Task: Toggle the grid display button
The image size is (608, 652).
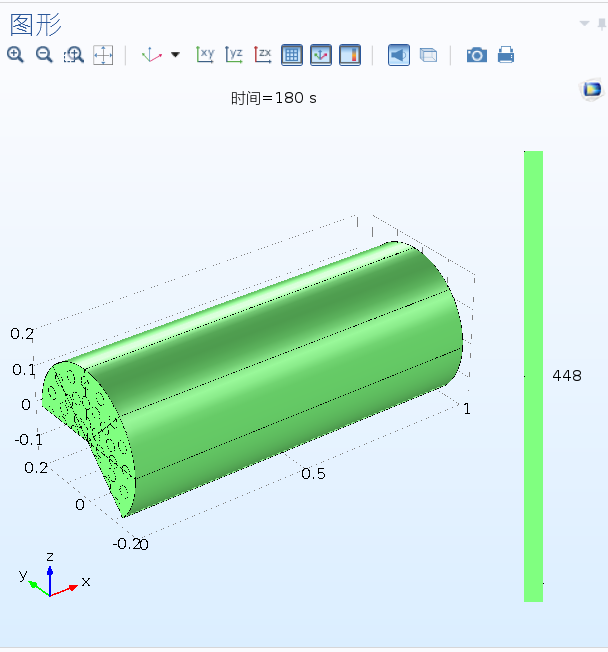Action: coord(292,55)
